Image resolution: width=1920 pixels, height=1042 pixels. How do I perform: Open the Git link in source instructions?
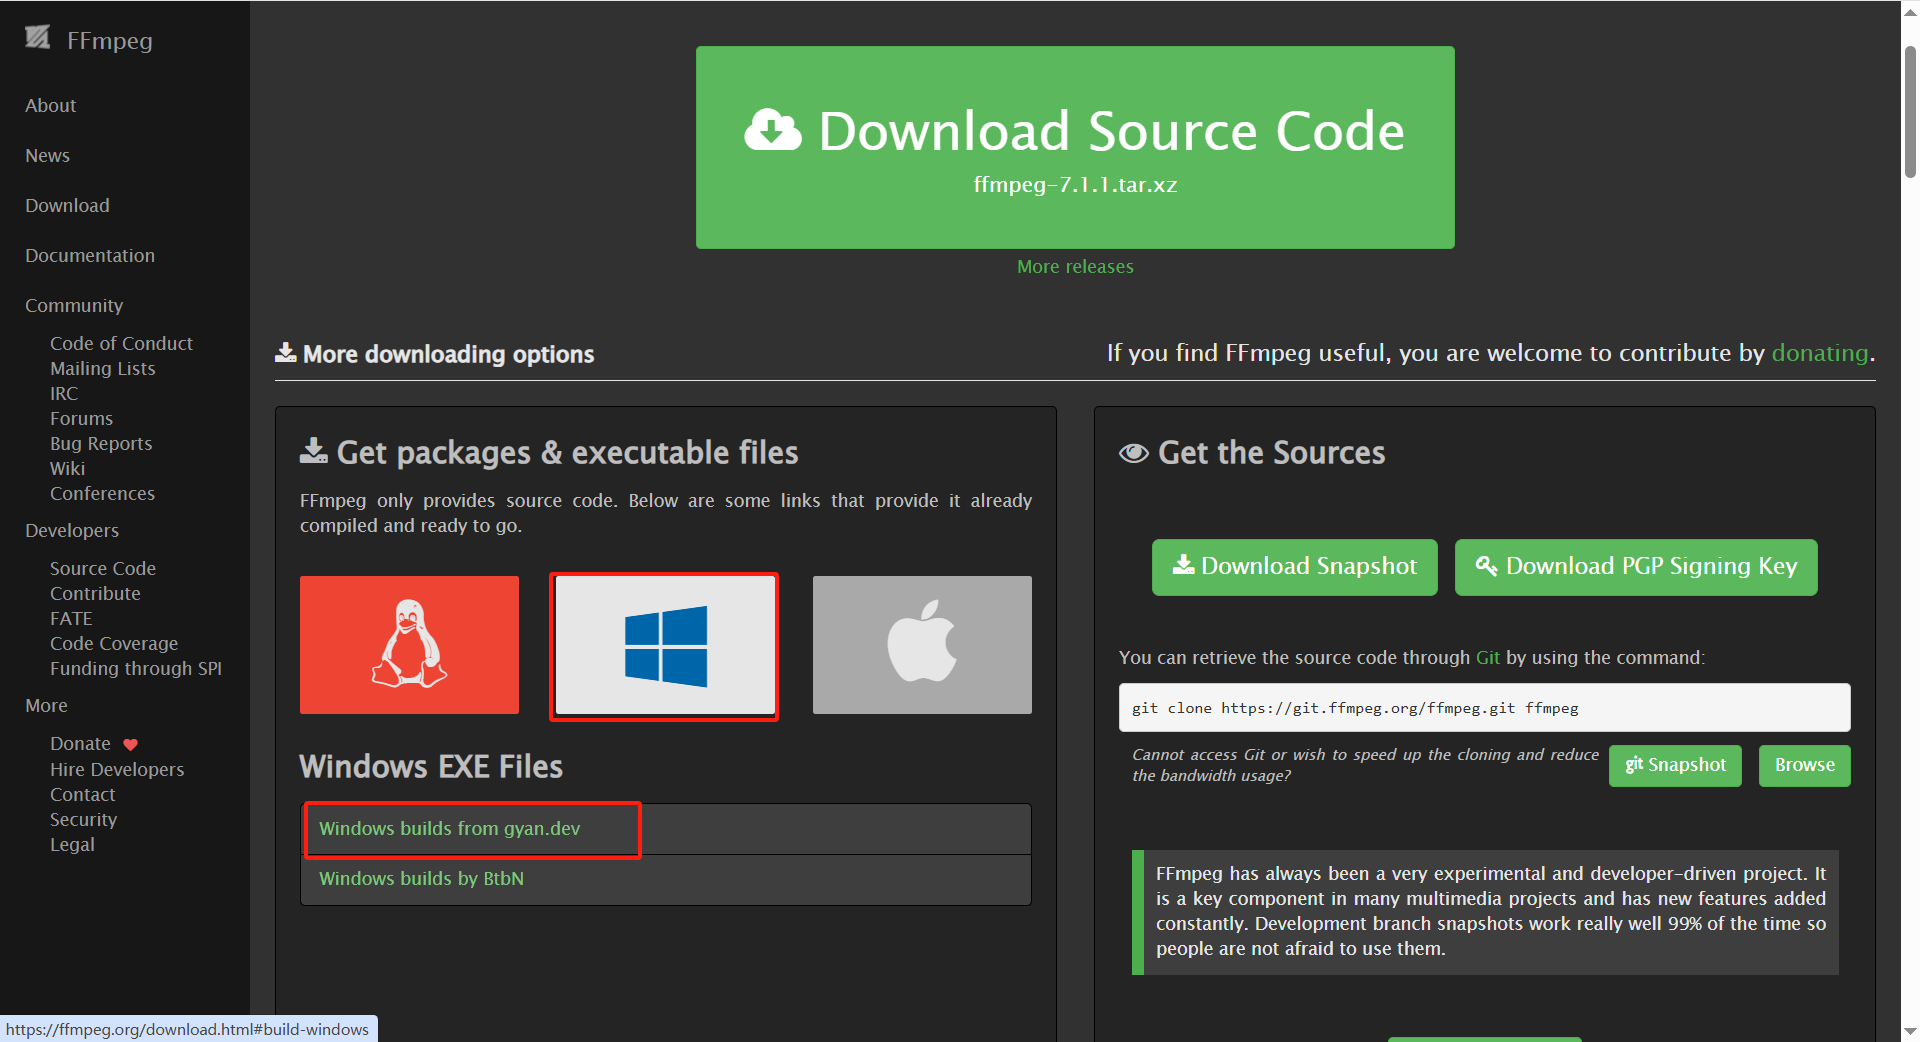pyautogui.click(x=1487, y=658)
